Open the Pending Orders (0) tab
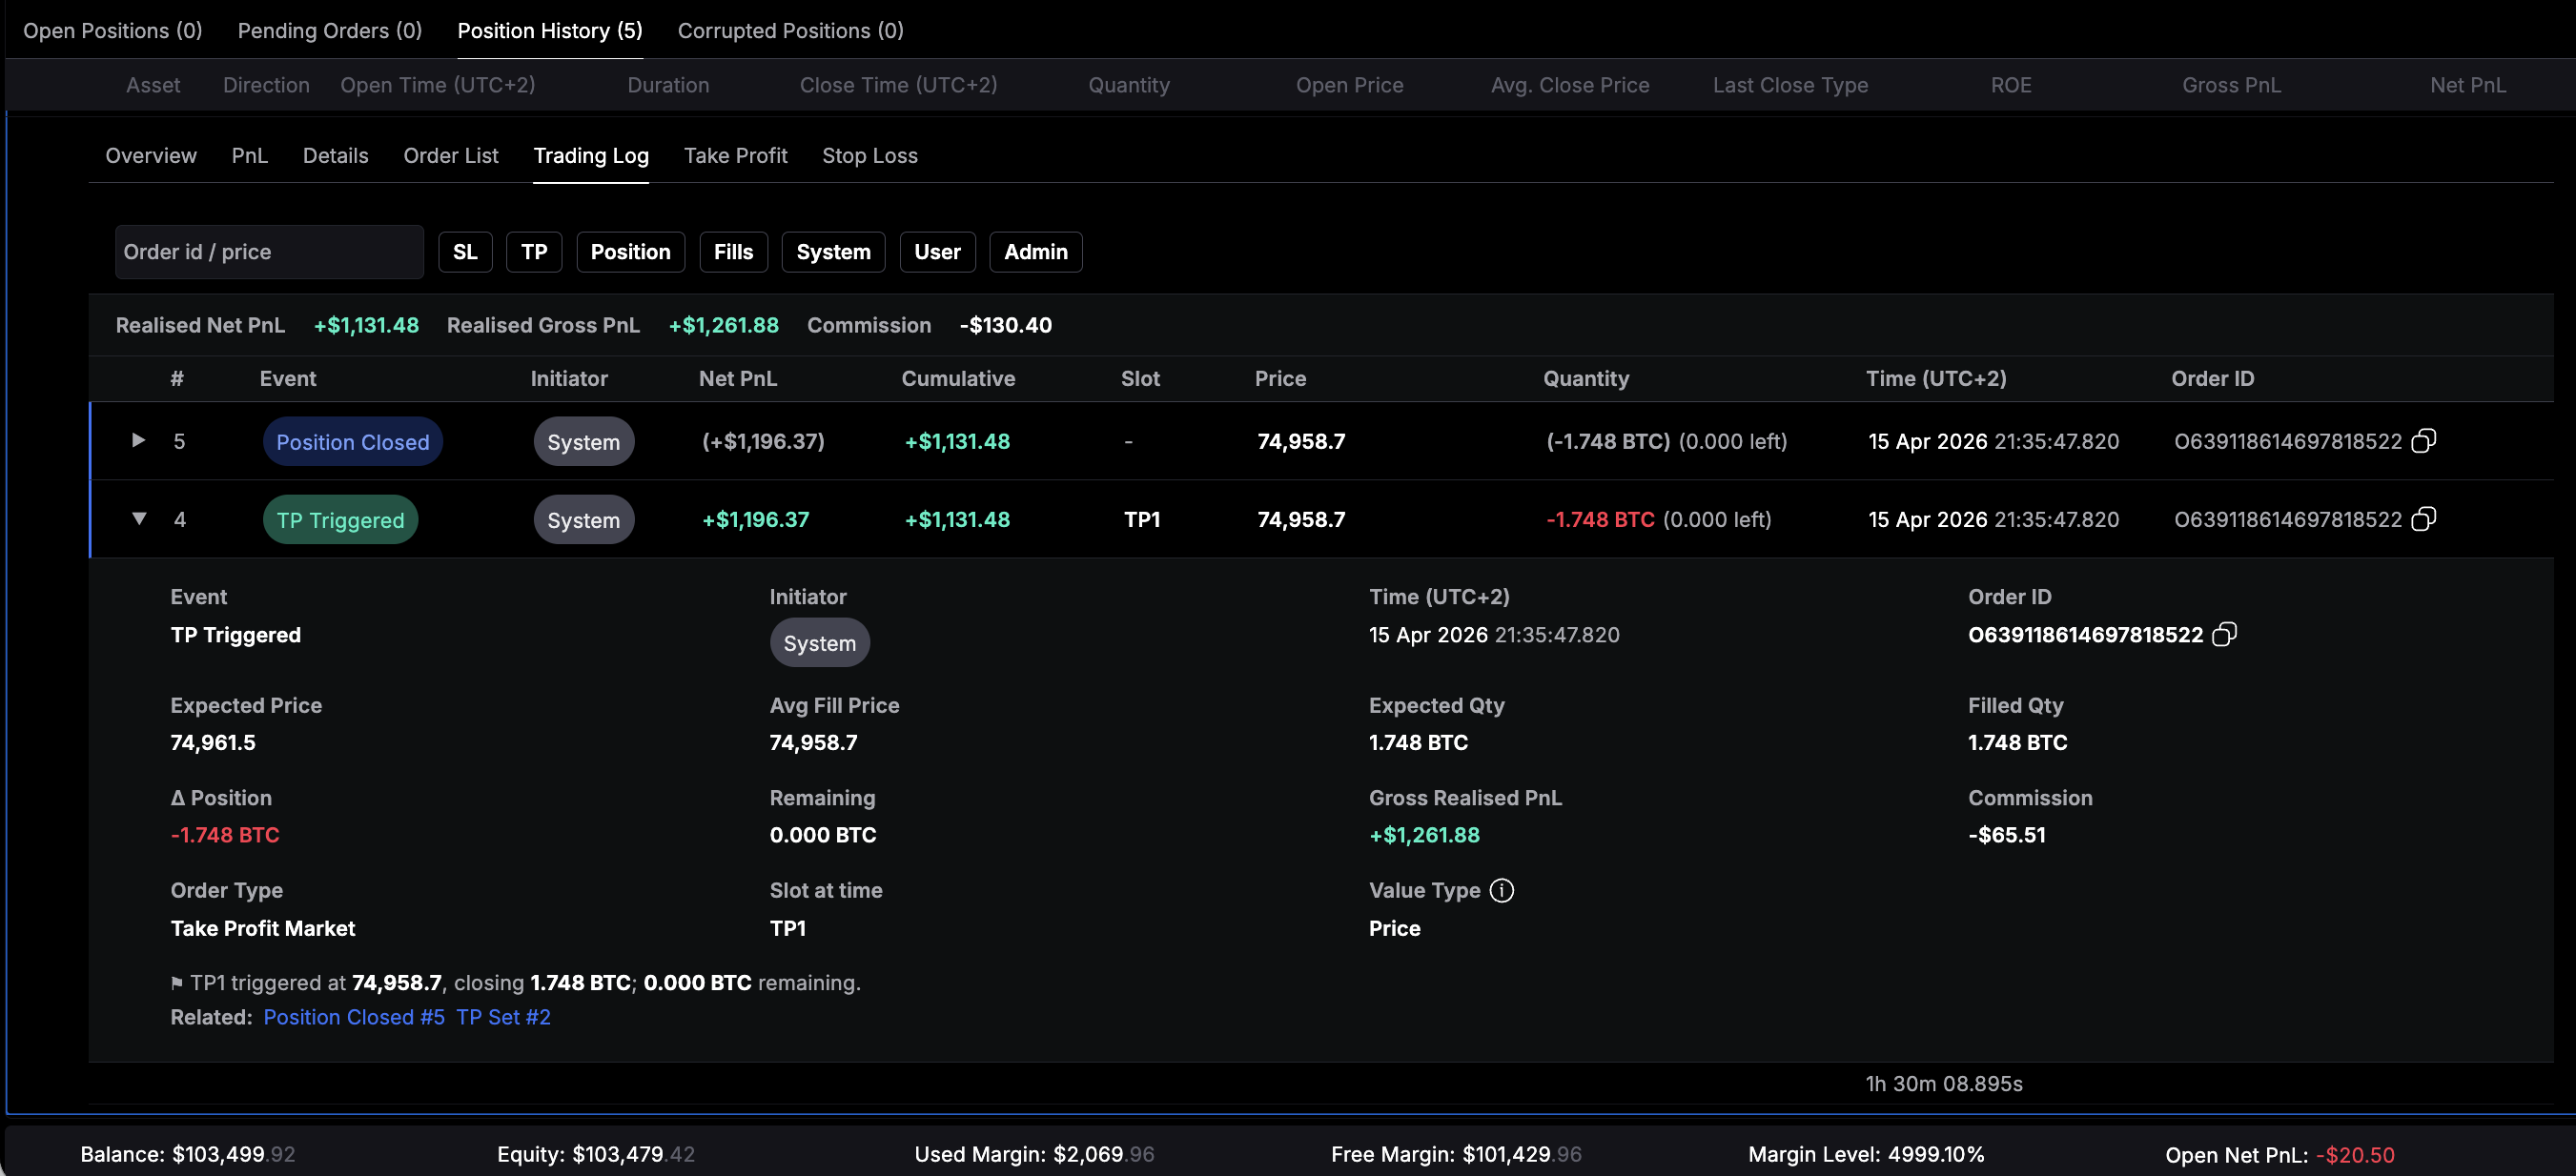The width and height of the screenshot is (2576, 1176). coord(330,31)
